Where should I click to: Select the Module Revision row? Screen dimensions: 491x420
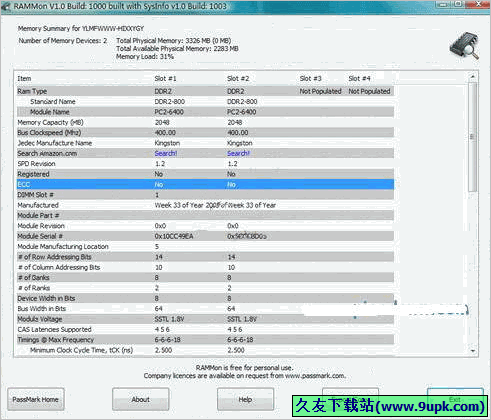coord(205,226)
